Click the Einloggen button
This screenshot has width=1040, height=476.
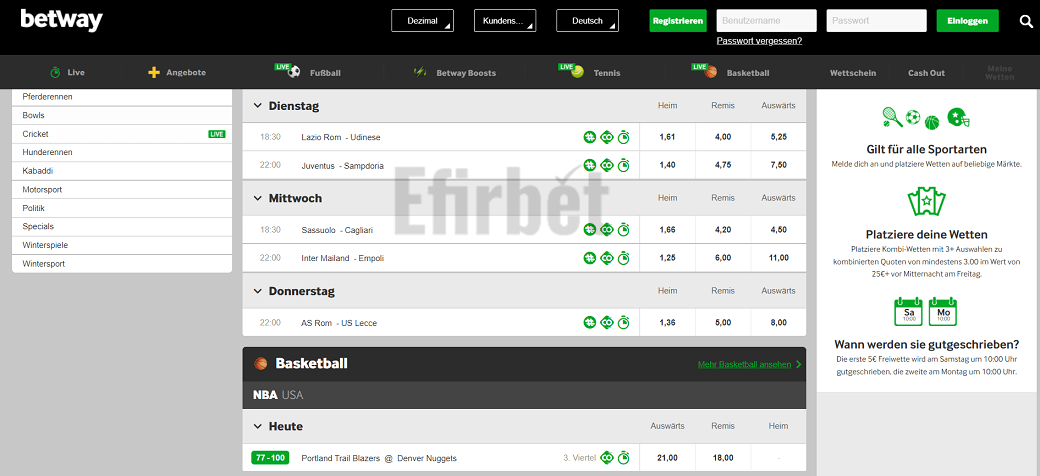(968, 21)
